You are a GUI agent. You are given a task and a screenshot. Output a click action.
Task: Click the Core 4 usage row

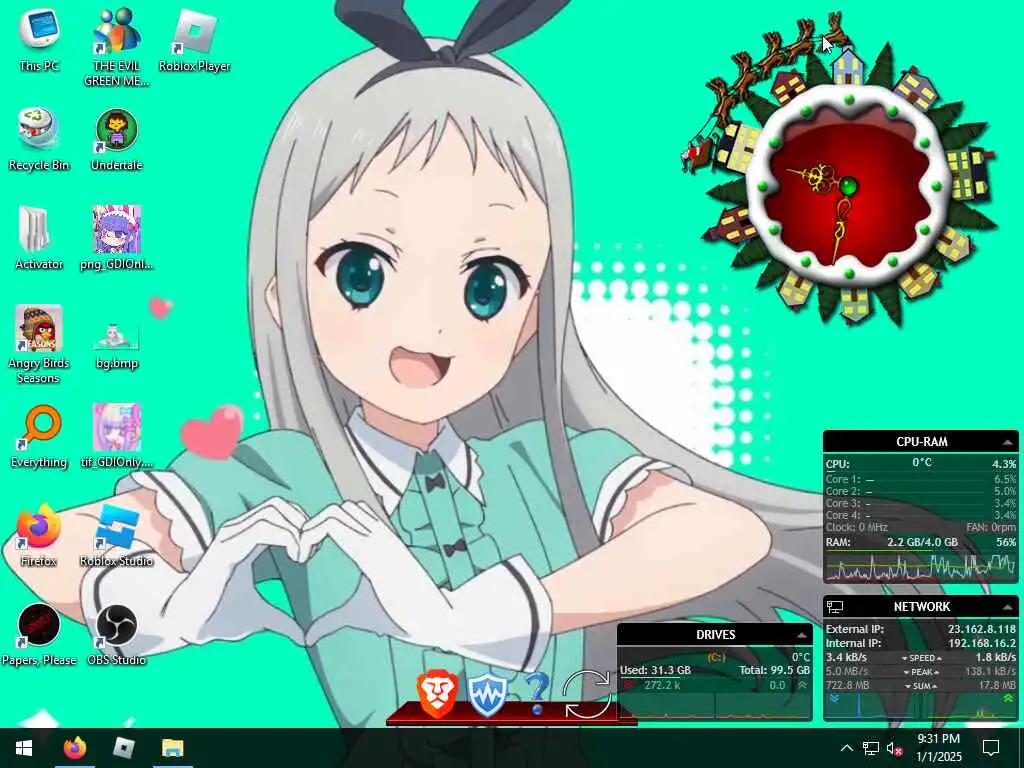(x=921, y=515)
